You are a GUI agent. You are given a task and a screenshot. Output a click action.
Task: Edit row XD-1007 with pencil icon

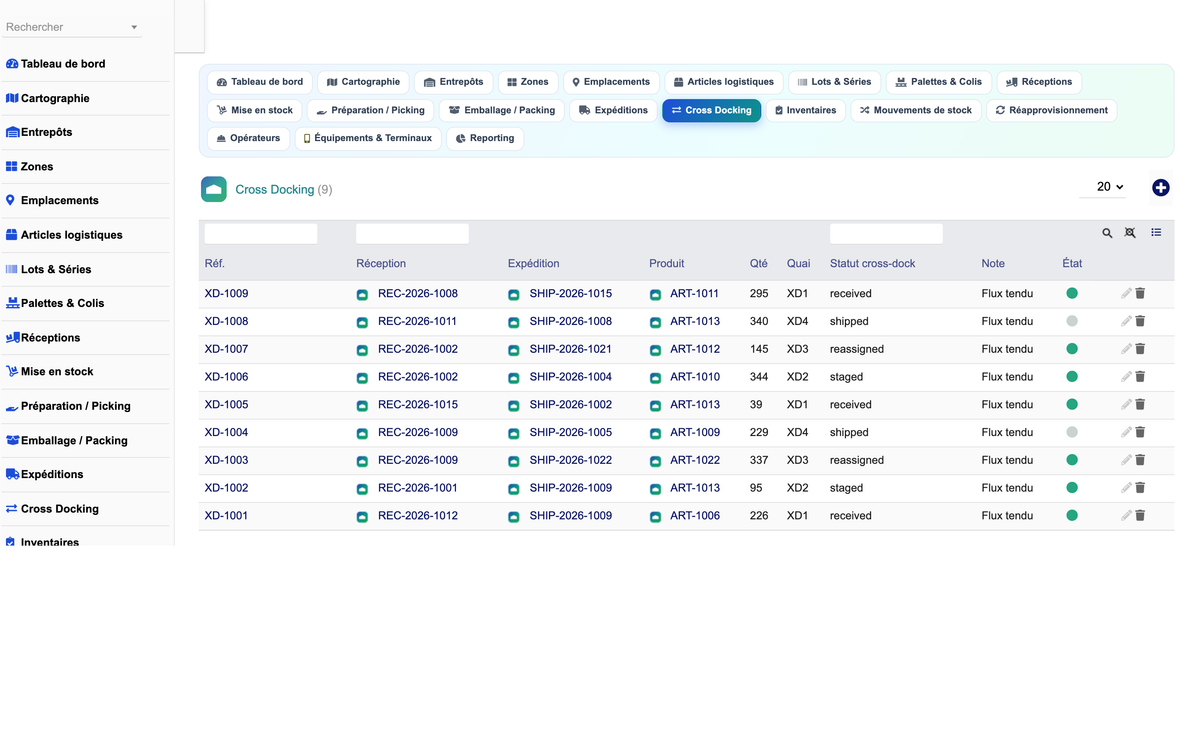pos(1126,349)
